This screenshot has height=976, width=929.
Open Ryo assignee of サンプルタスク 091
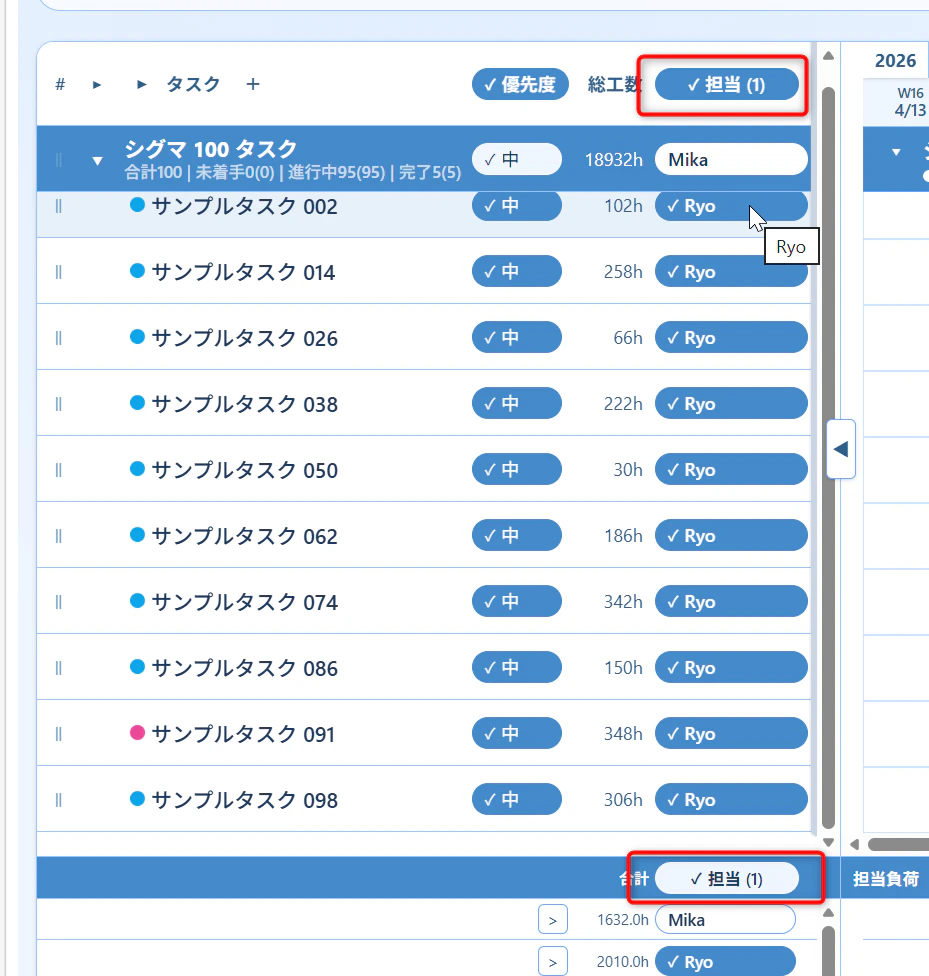[731, 733]
